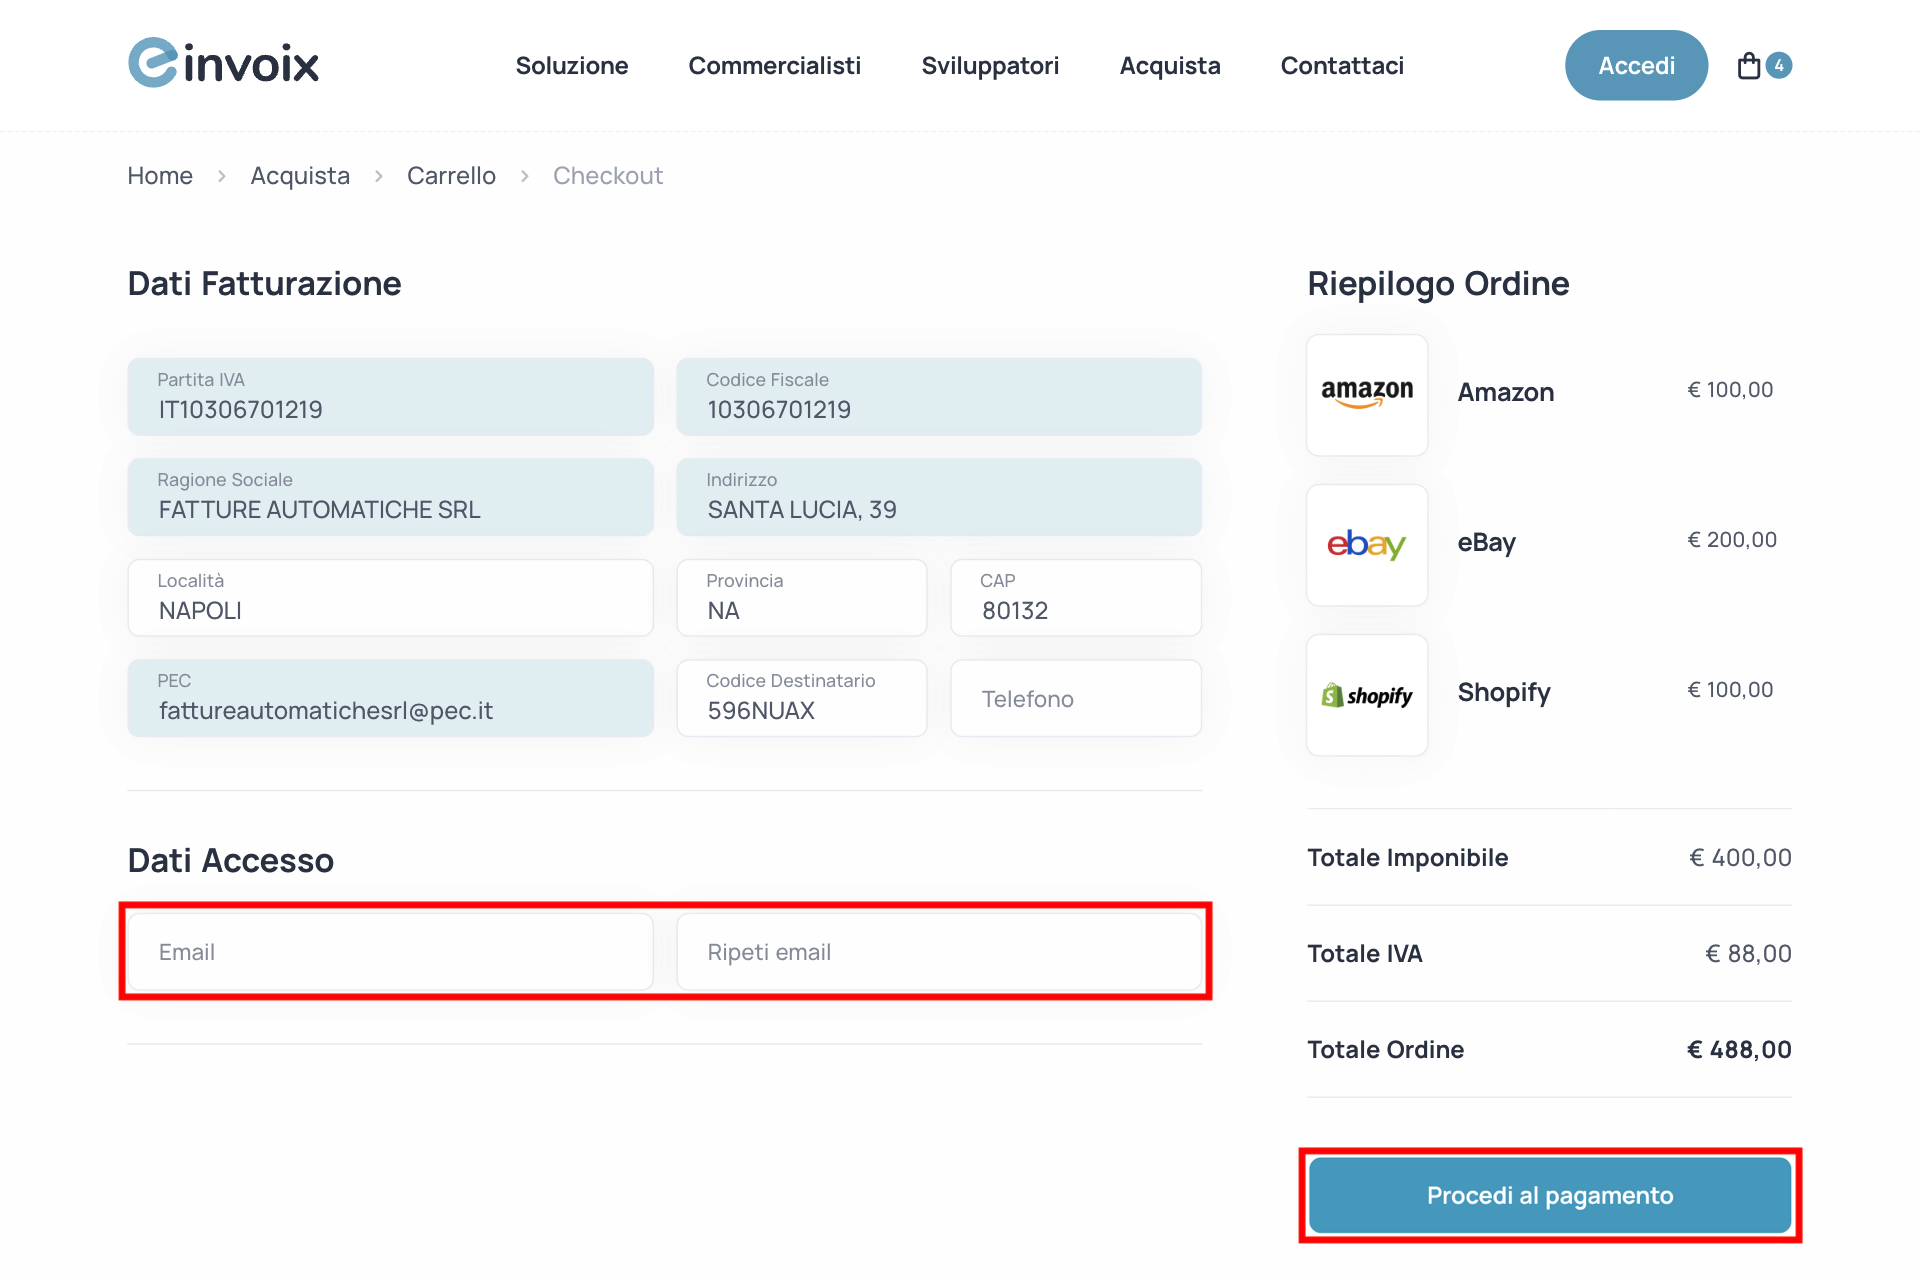Click the Shopify product icon

coord(1366,694)
